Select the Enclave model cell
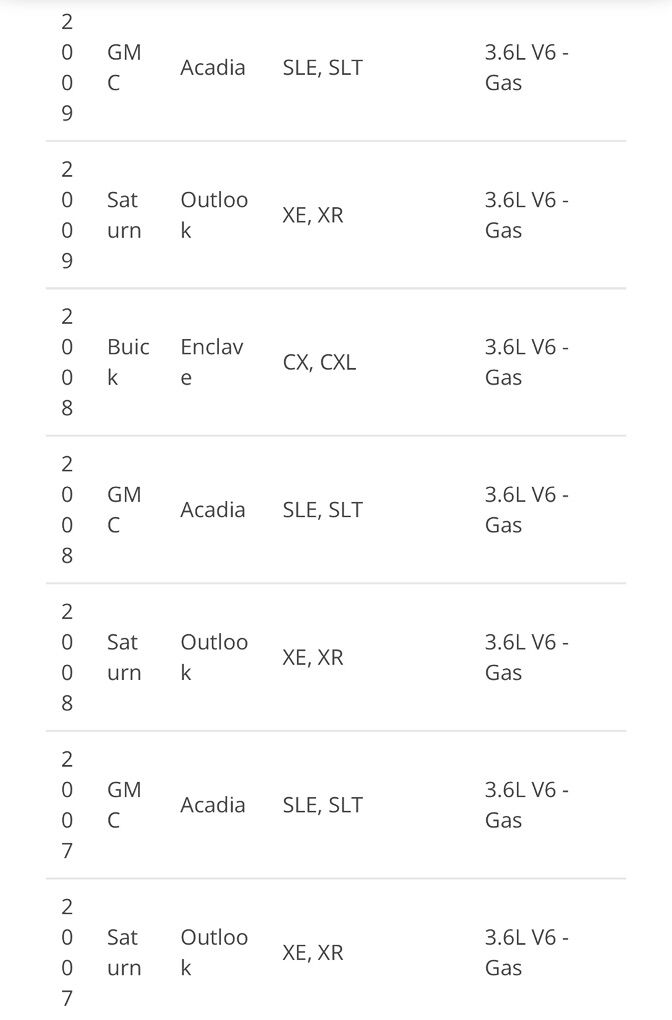This screenshot has width=672, height=1020. click(211, 362)
